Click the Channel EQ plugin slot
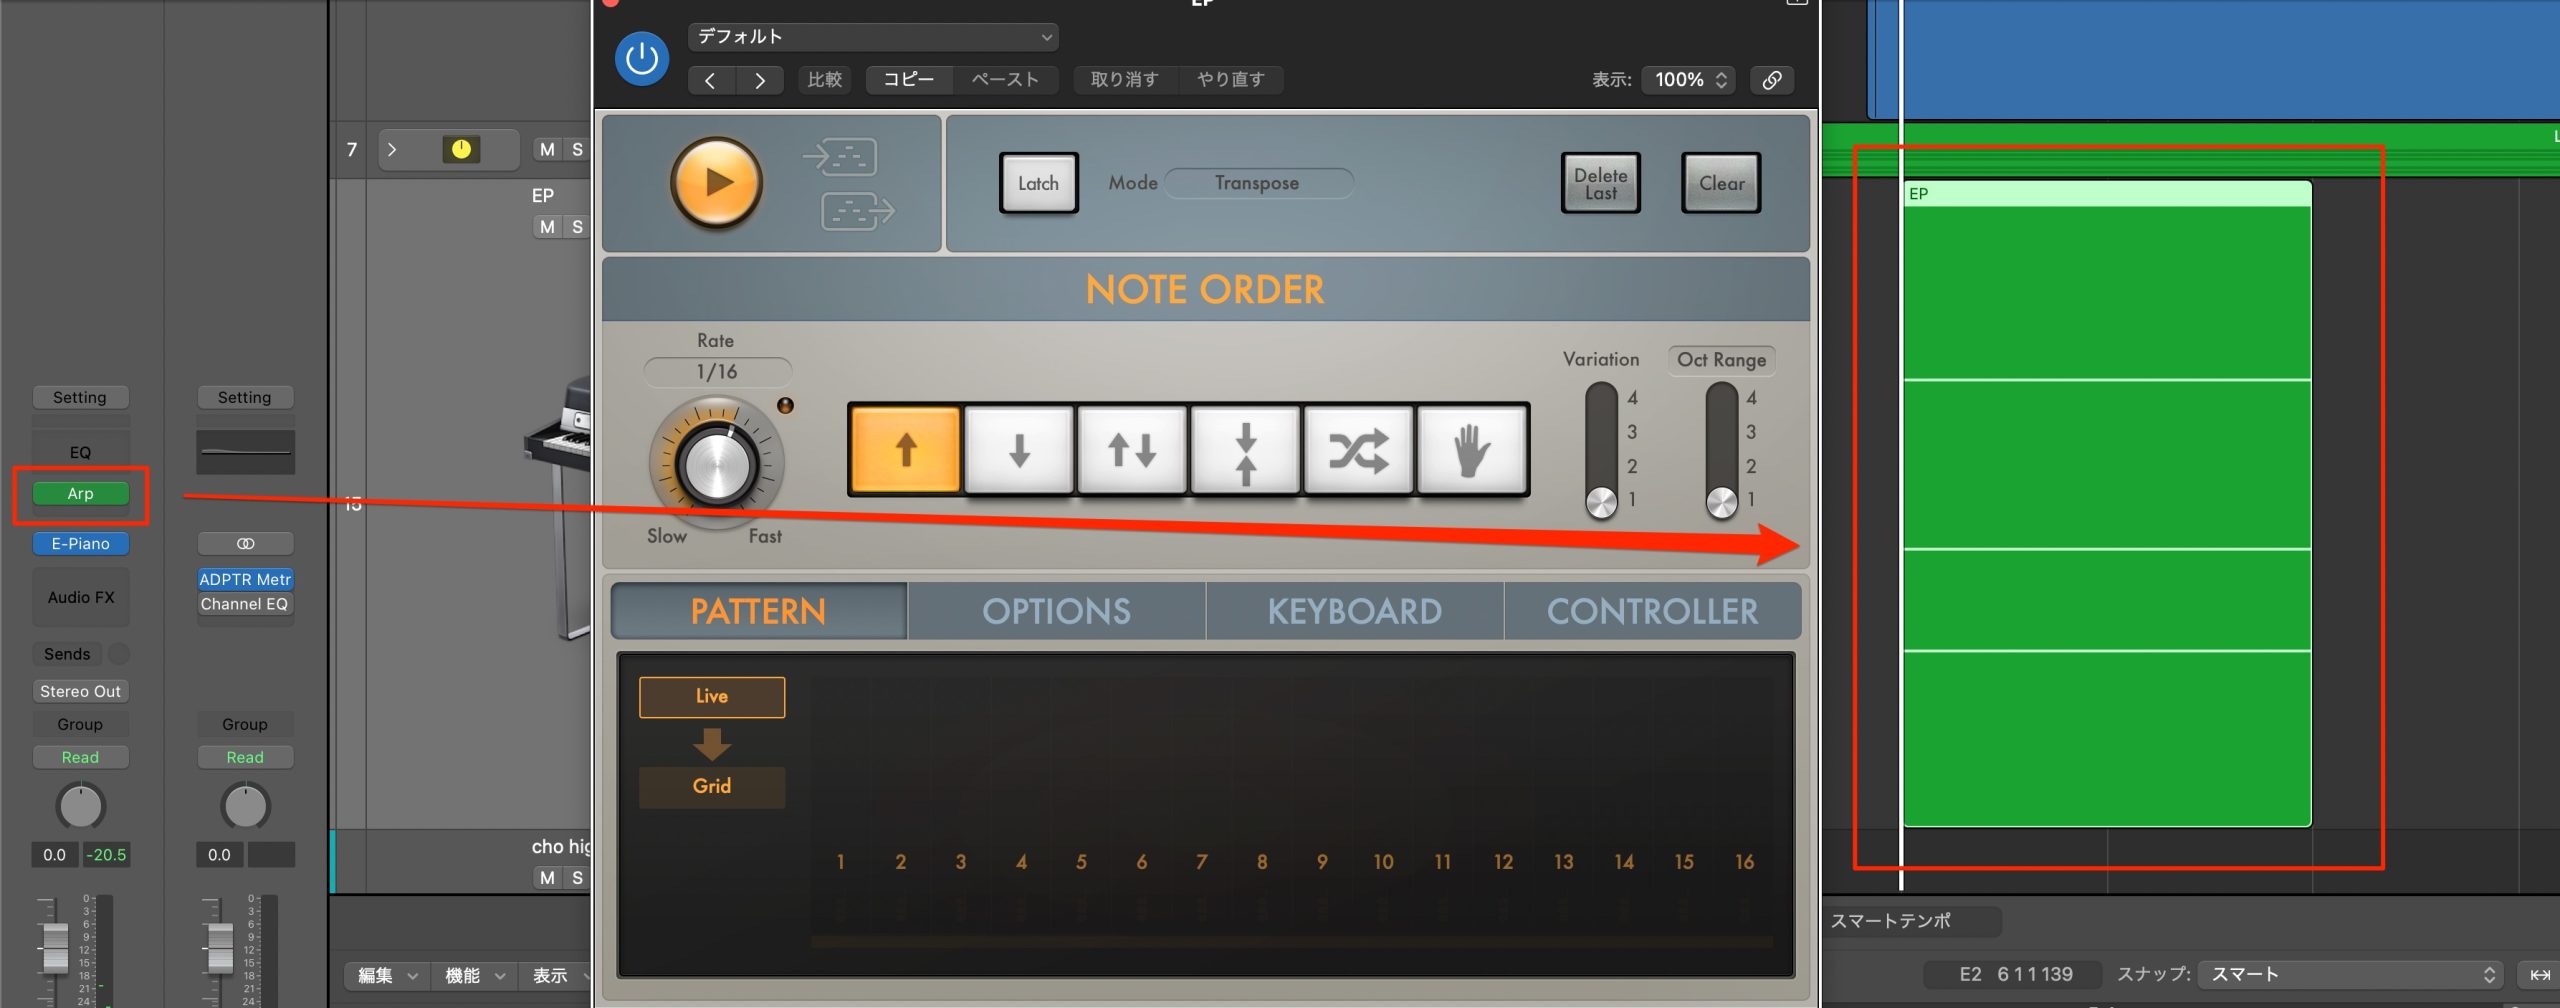Screen dimensions: 2560x1008 coord(245,604)
